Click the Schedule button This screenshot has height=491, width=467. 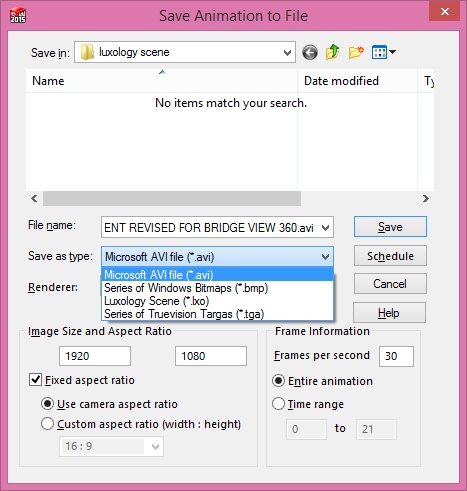[390, 256]
